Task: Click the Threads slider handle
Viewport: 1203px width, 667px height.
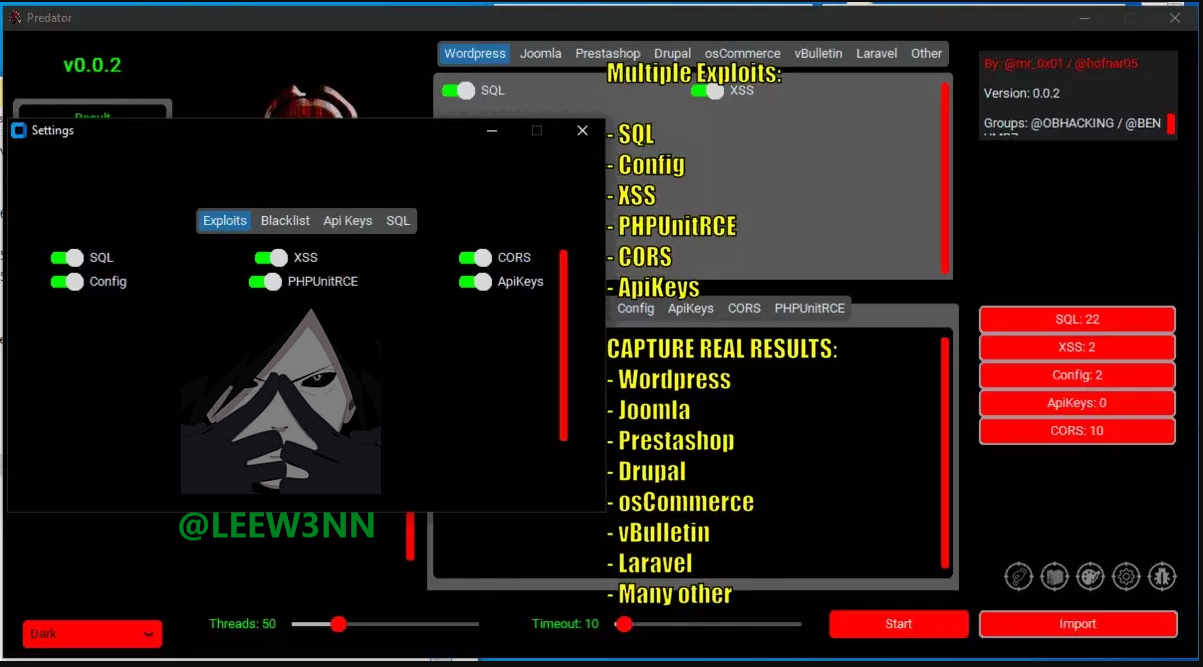Action: pos(338,624)
